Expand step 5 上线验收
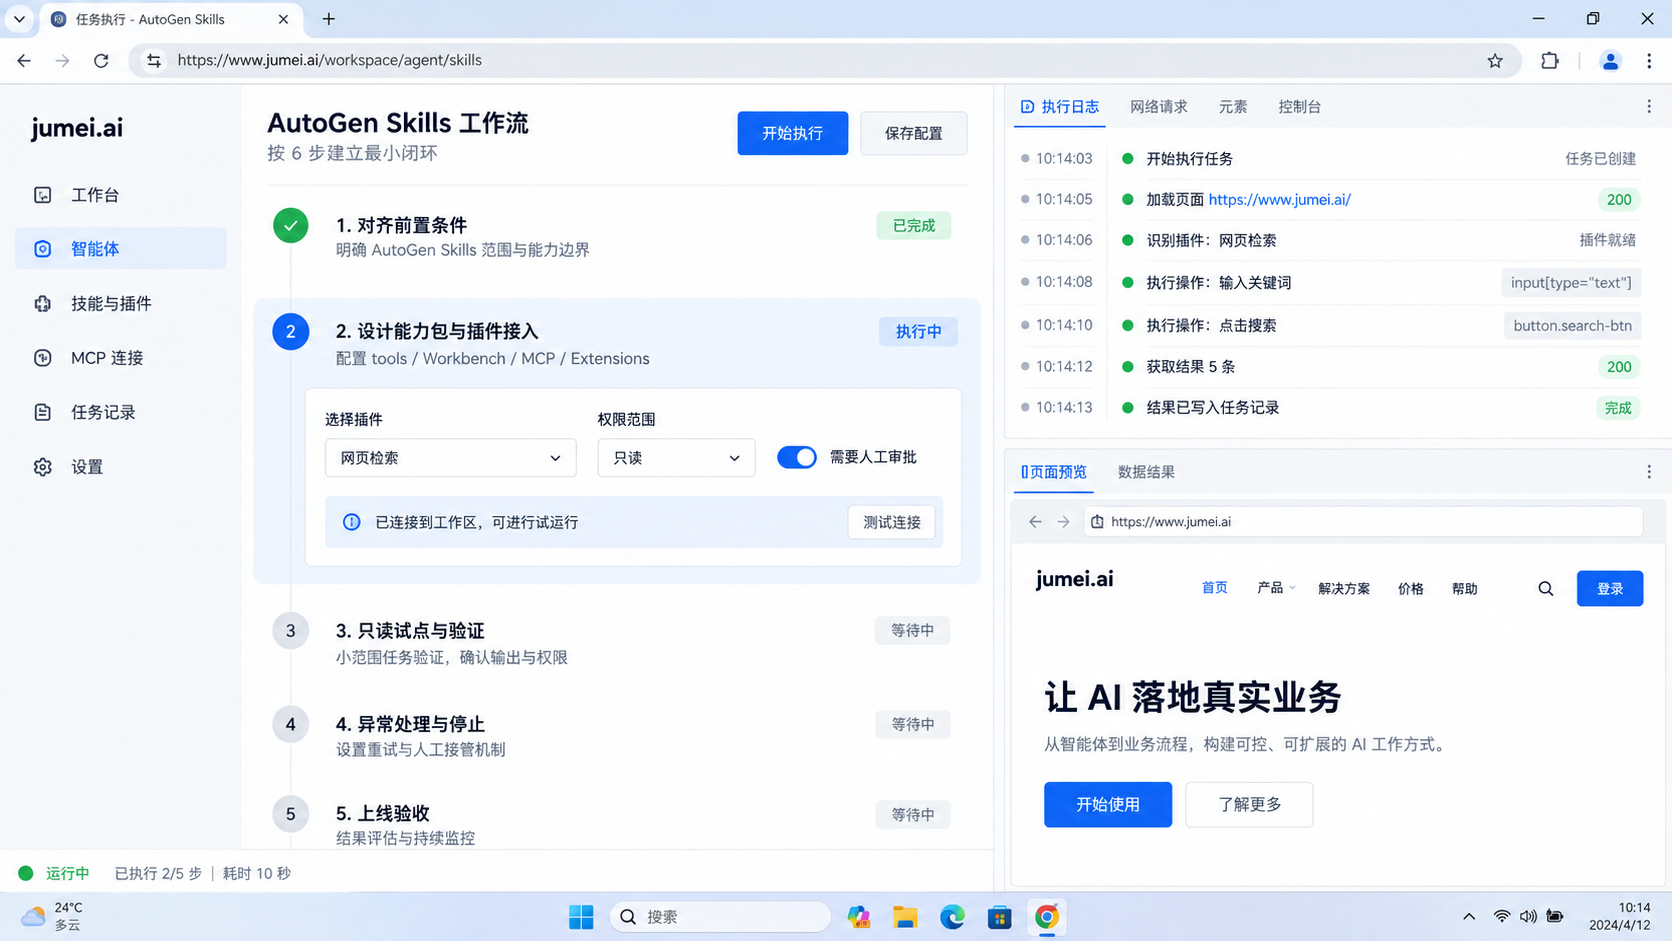Screen dimensions: 1672x941 (x=383, y=813)
